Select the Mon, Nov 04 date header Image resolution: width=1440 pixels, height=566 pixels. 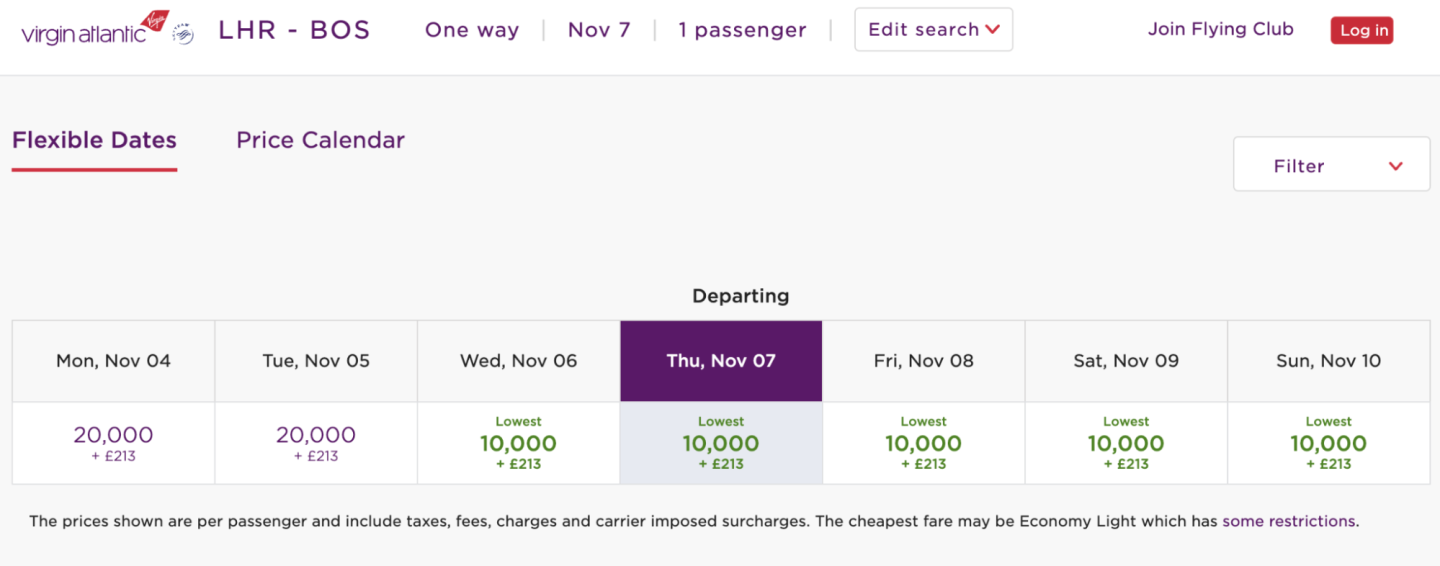tap(113, 361)
